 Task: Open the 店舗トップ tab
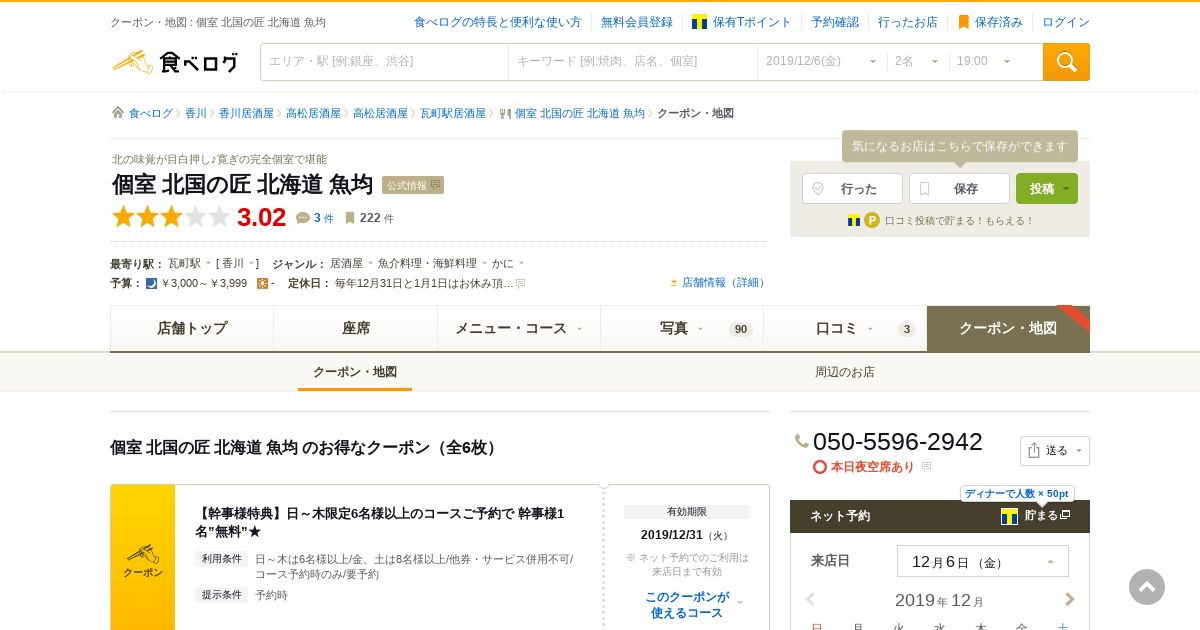point(192,328)
